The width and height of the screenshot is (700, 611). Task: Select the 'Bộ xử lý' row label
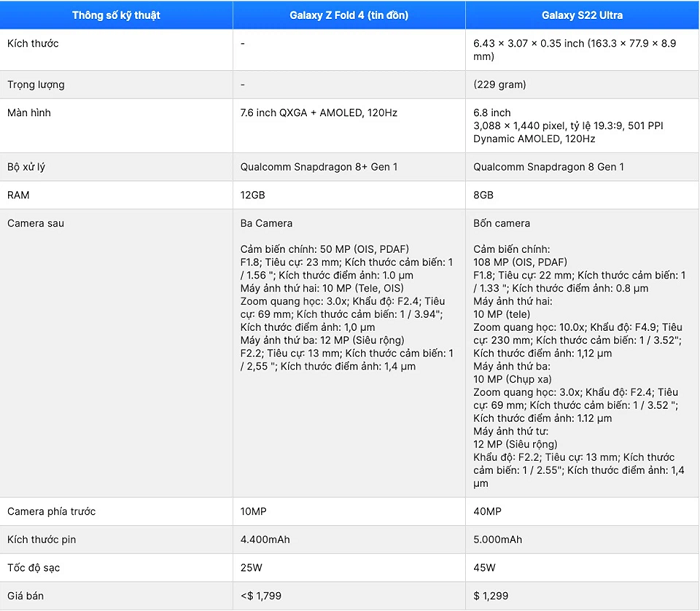(x=28, y=167)
